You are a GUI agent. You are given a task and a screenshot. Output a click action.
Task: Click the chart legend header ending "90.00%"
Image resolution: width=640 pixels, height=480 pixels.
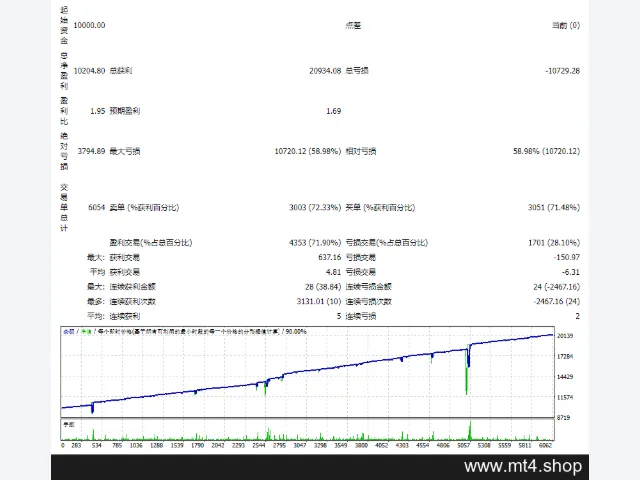pos(185,331)
